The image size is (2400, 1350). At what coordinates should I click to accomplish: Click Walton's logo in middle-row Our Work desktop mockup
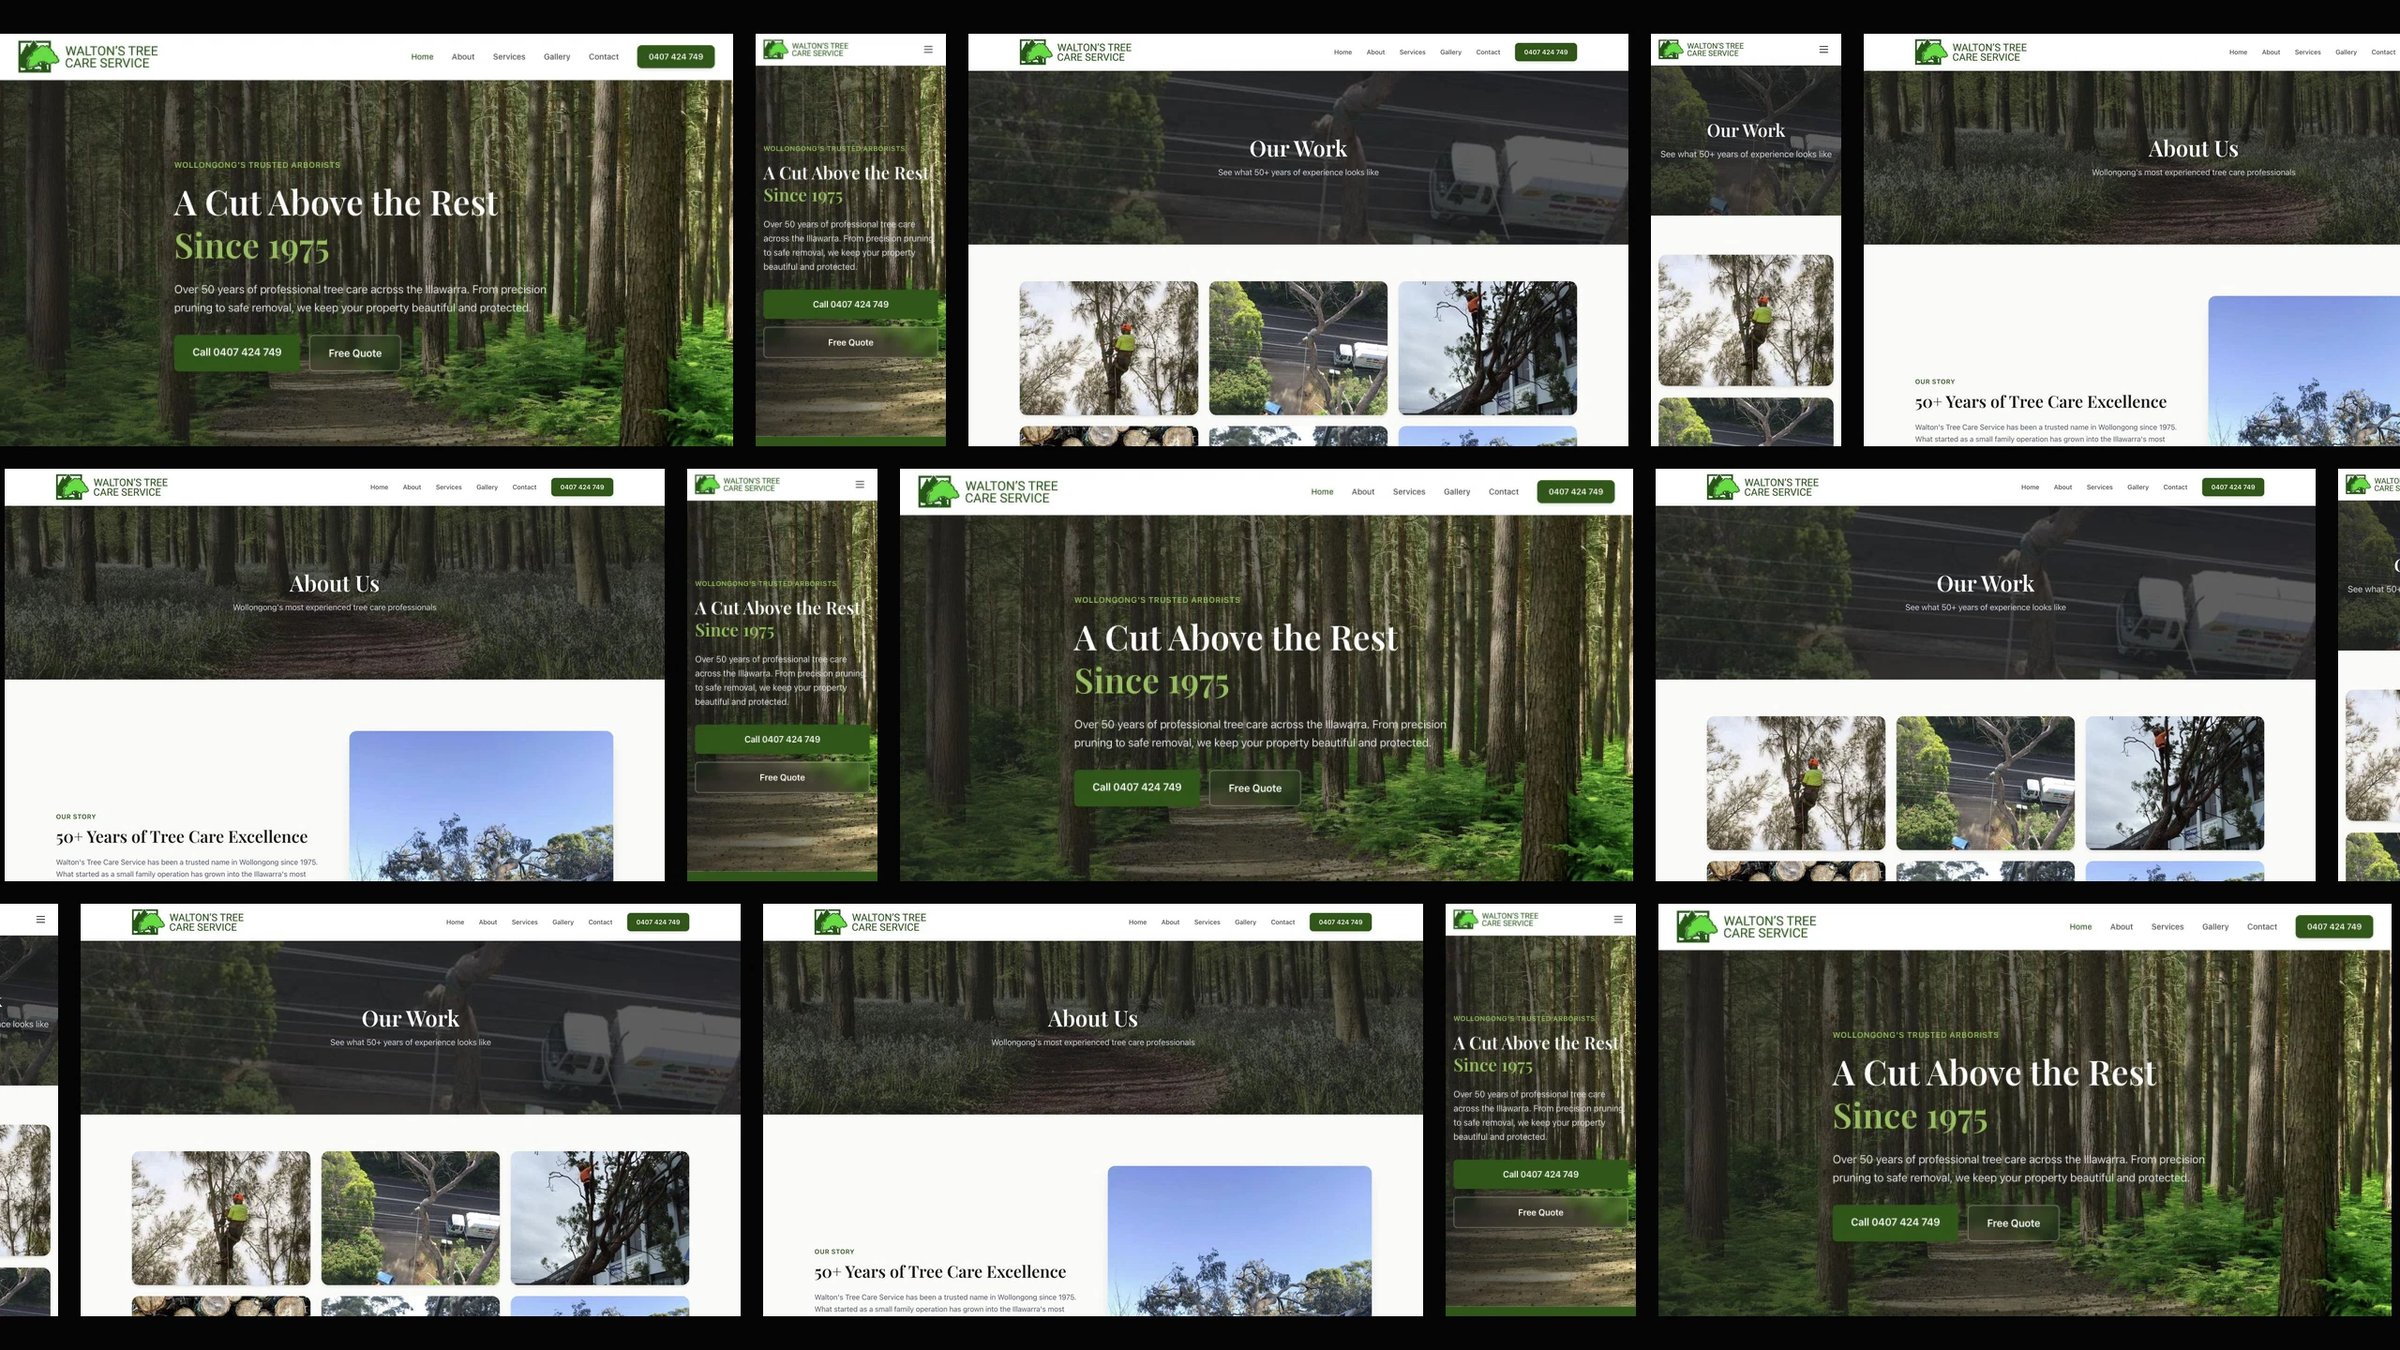click(x=1763, y=487)
